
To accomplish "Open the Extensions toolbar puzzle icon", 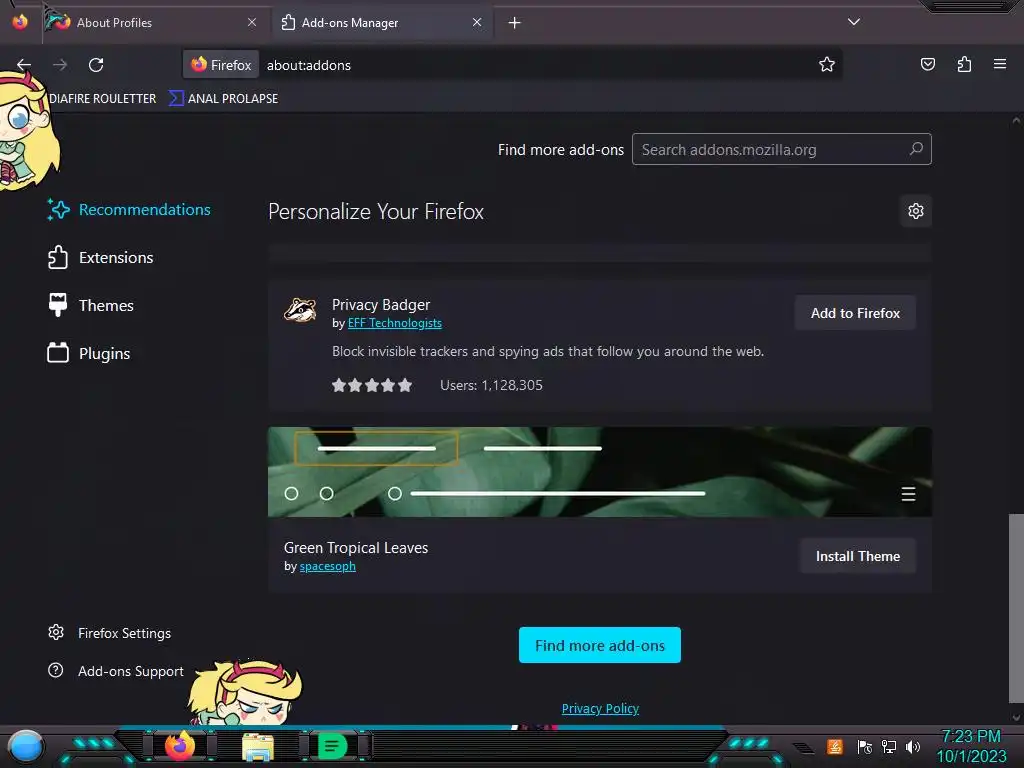I will coord(964,64).
